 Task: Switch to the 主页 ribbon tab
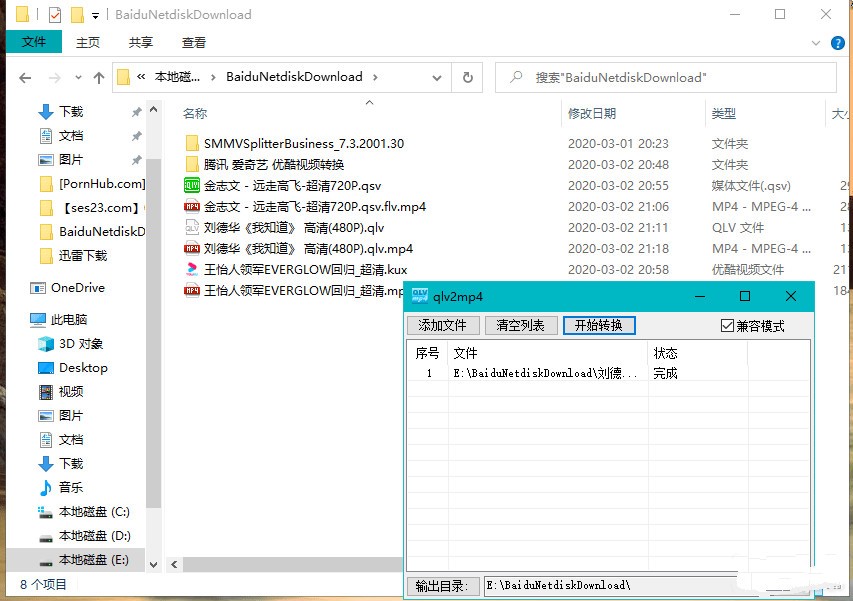click(88, 42)
